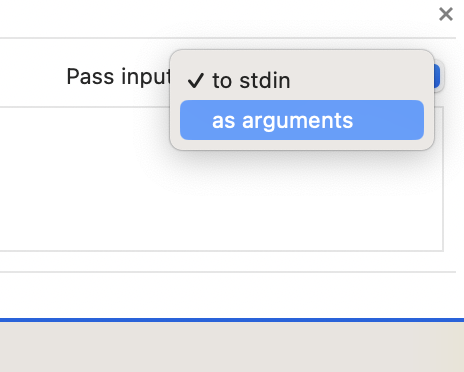The width and height of the screenshot is (464, 372).
Task: Click the blue button edge right of the popup
Action: [x=437, y=76]
